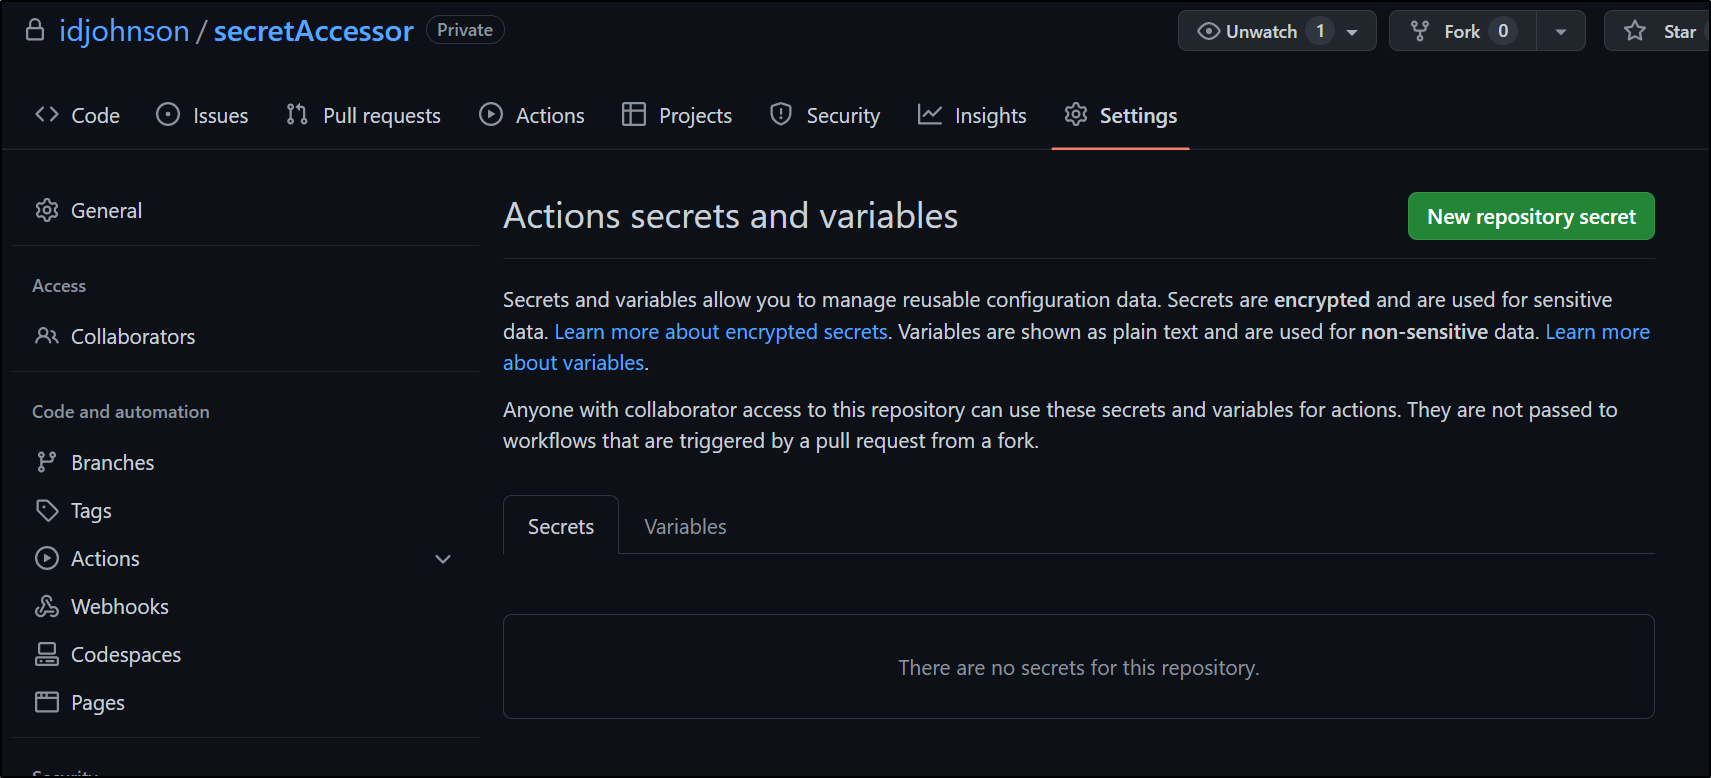Open the Security tab

click(x=825, y=115)
